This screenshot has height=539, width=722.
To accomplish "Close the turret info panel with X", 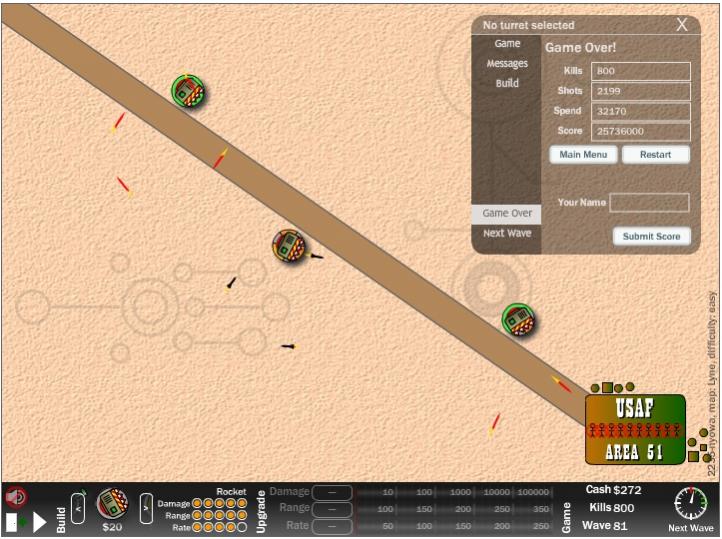I will 682,24.
